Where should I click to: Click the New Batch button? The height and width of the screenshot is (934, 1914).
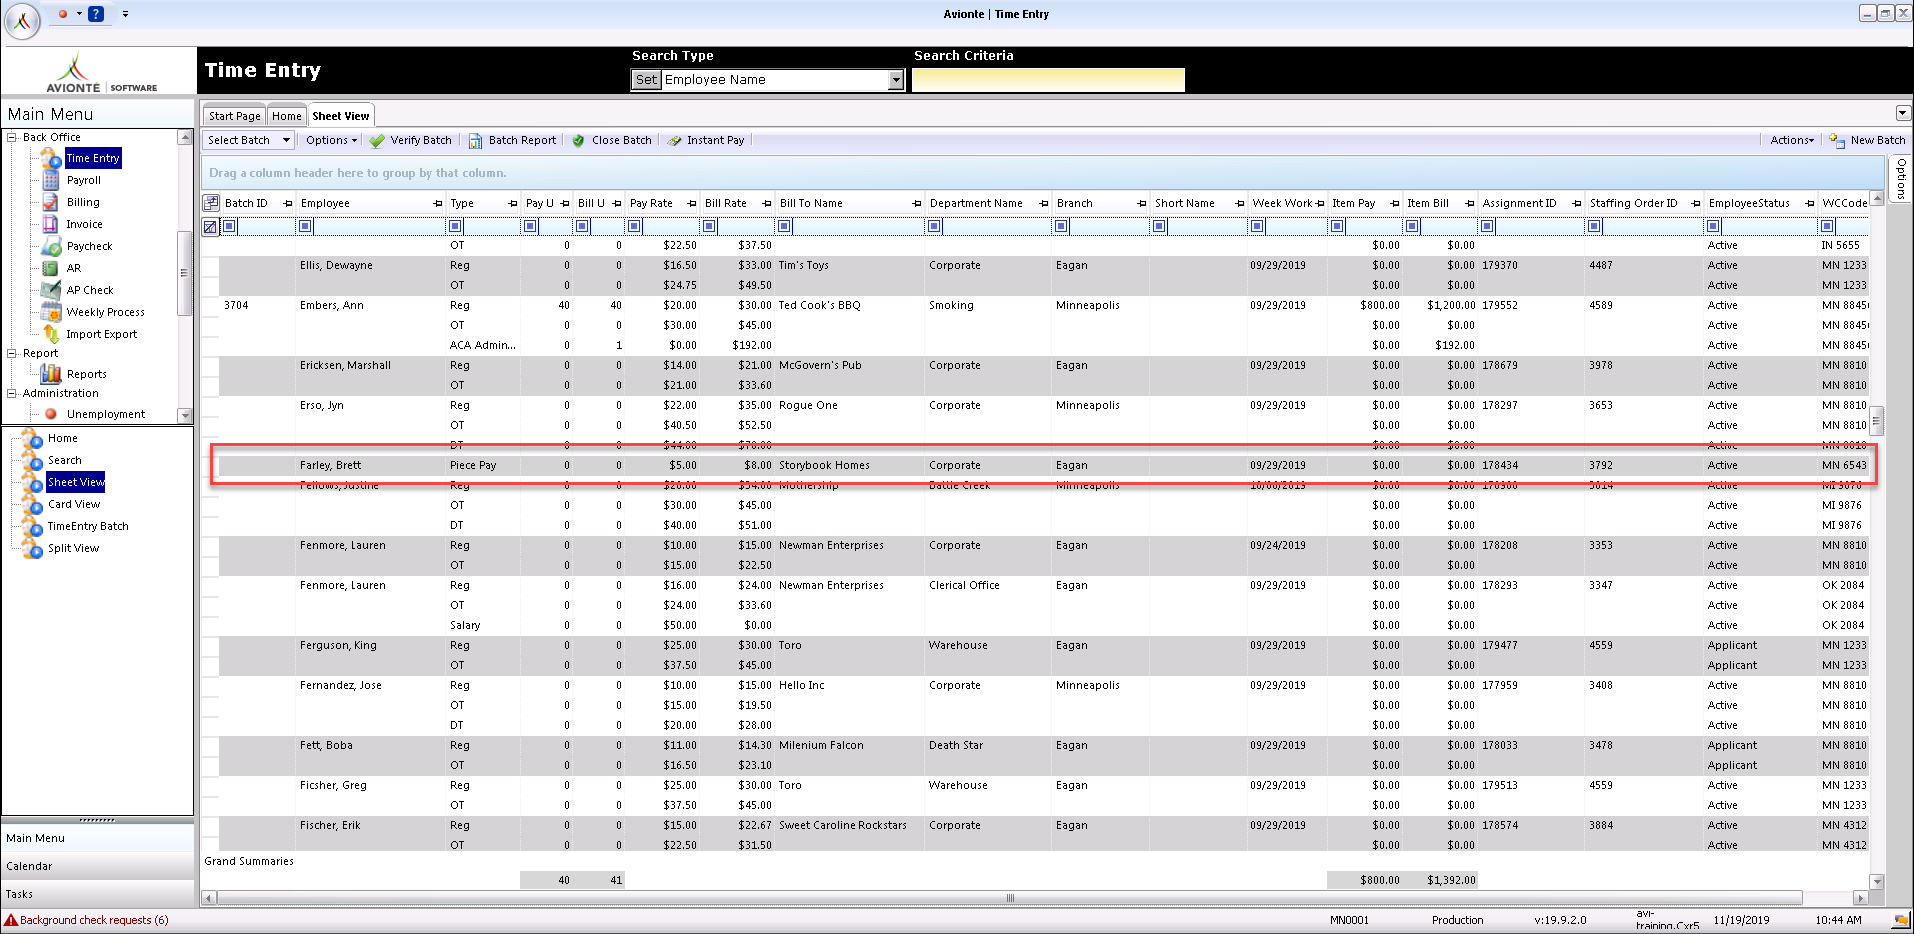pyautogui.click(x=1867, y=140)
